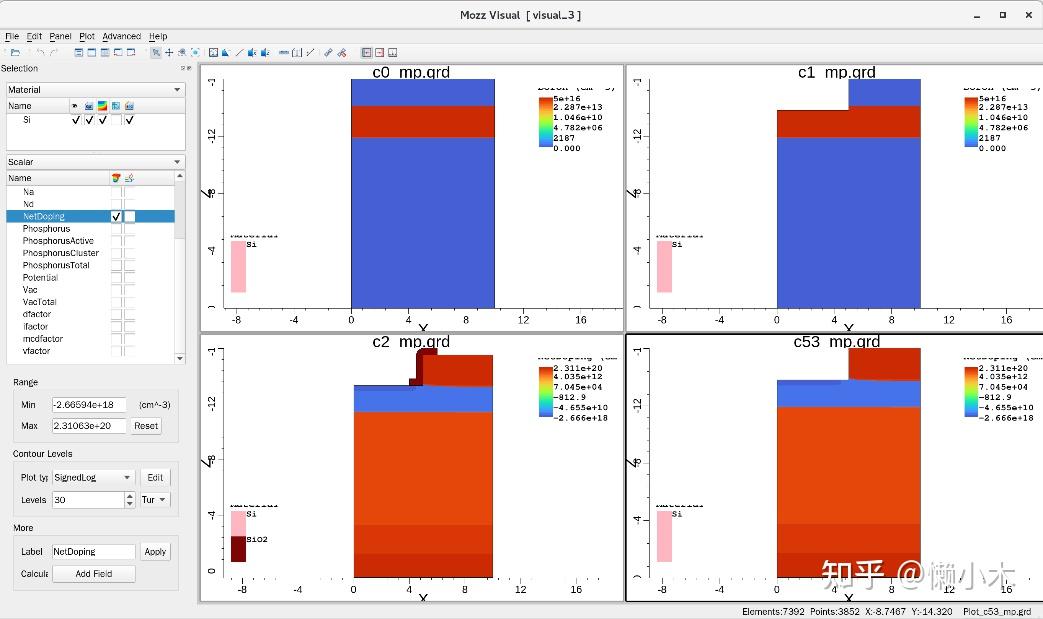Click the ruler measurement tool icon
The width and height of the screenshot is (1043, 619).
coord(284,53)
